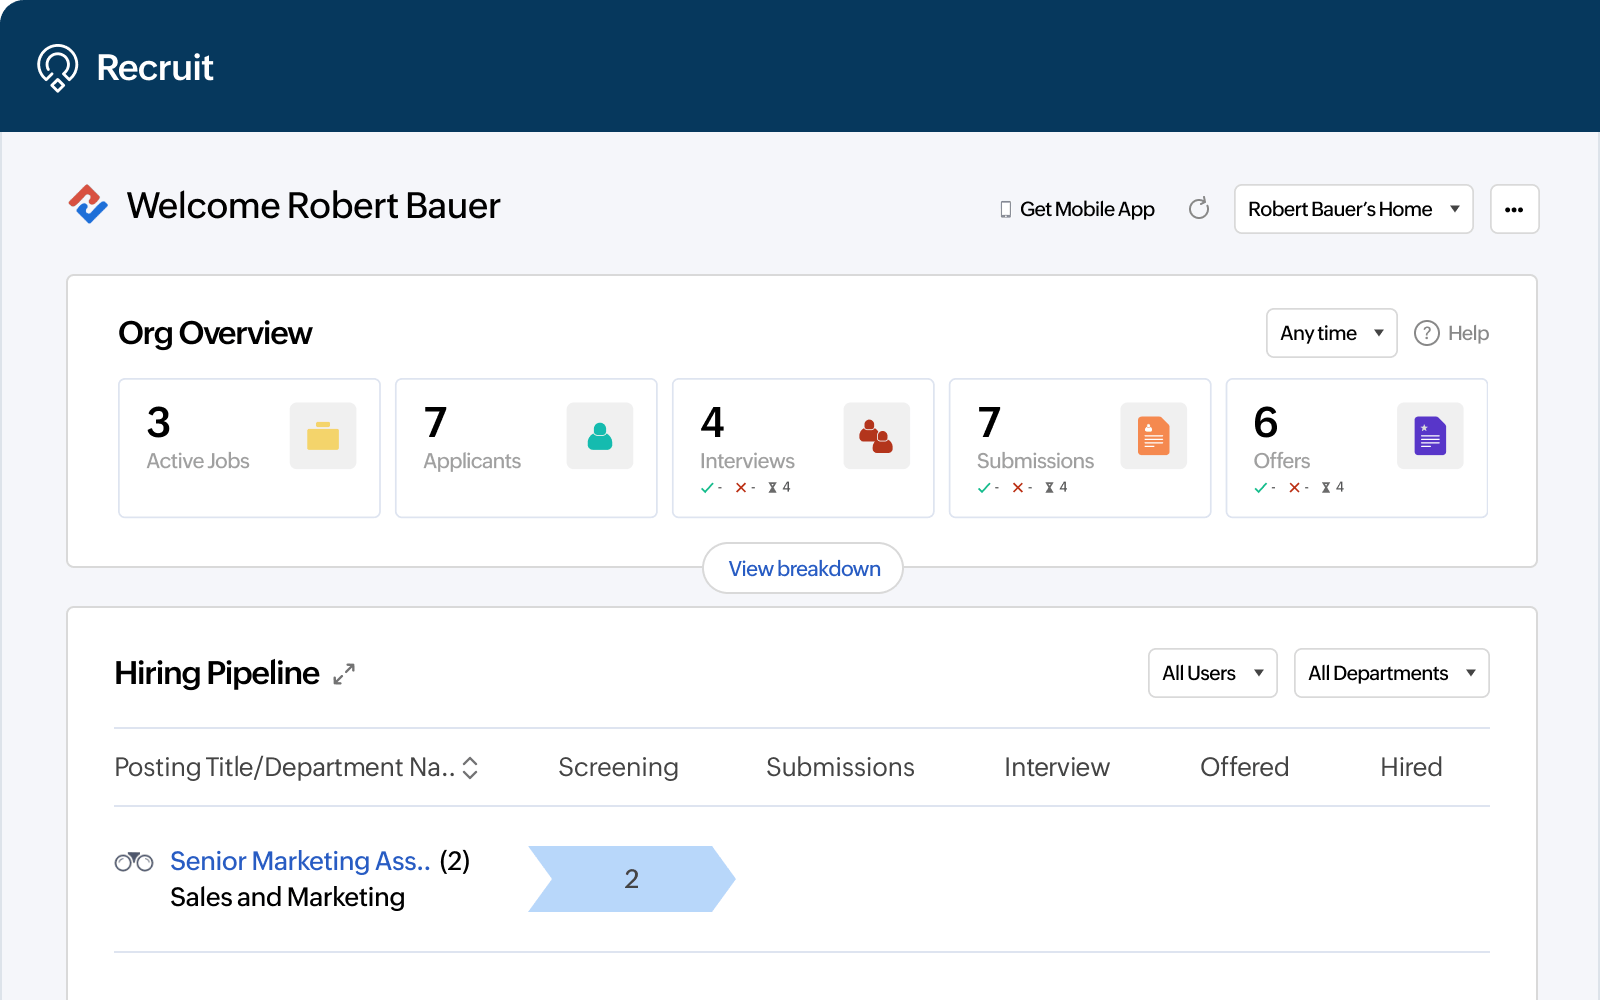The width and height of the screenshot is (1600, 1000).
Task: Open the Any time filter dropdown
Action: coord(1331,333)
